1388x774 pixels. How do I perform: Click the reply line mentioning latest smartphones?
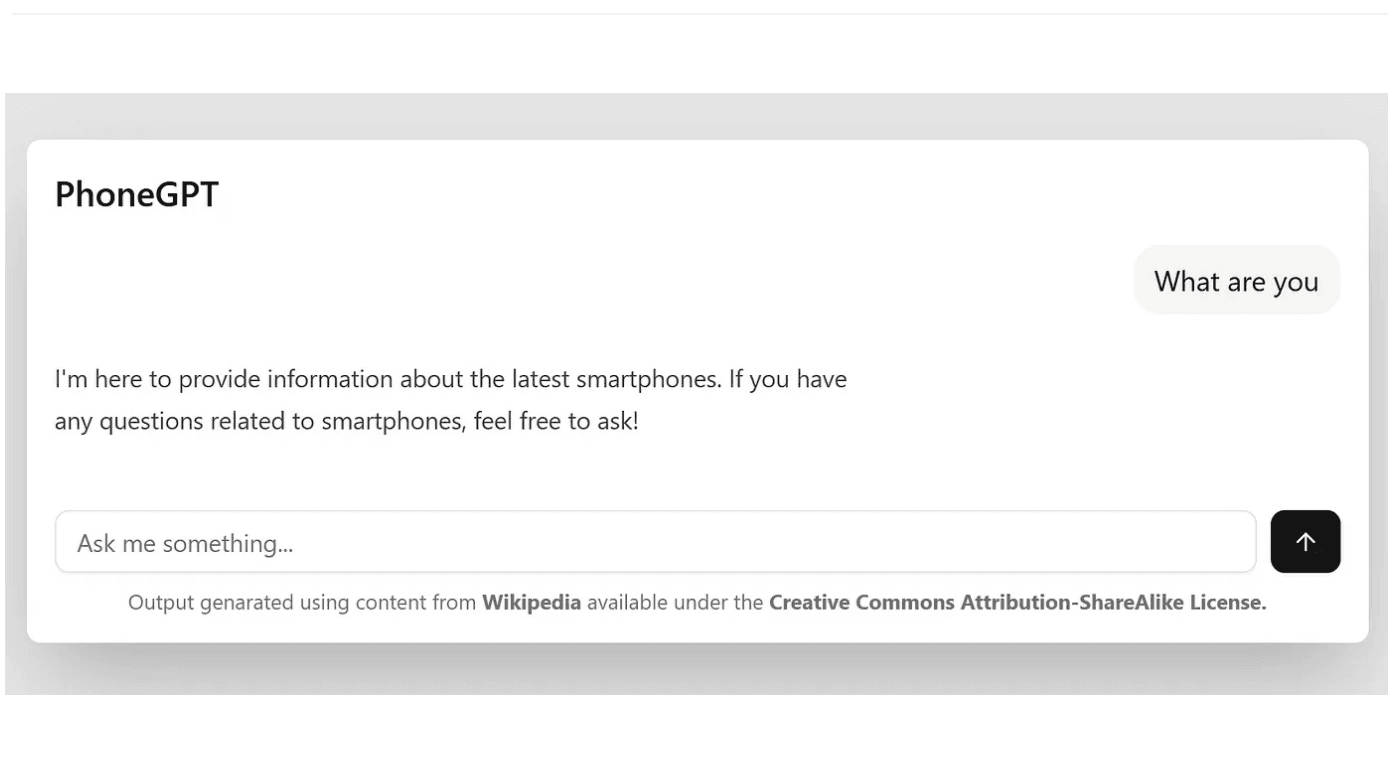[x=450, y=380]
